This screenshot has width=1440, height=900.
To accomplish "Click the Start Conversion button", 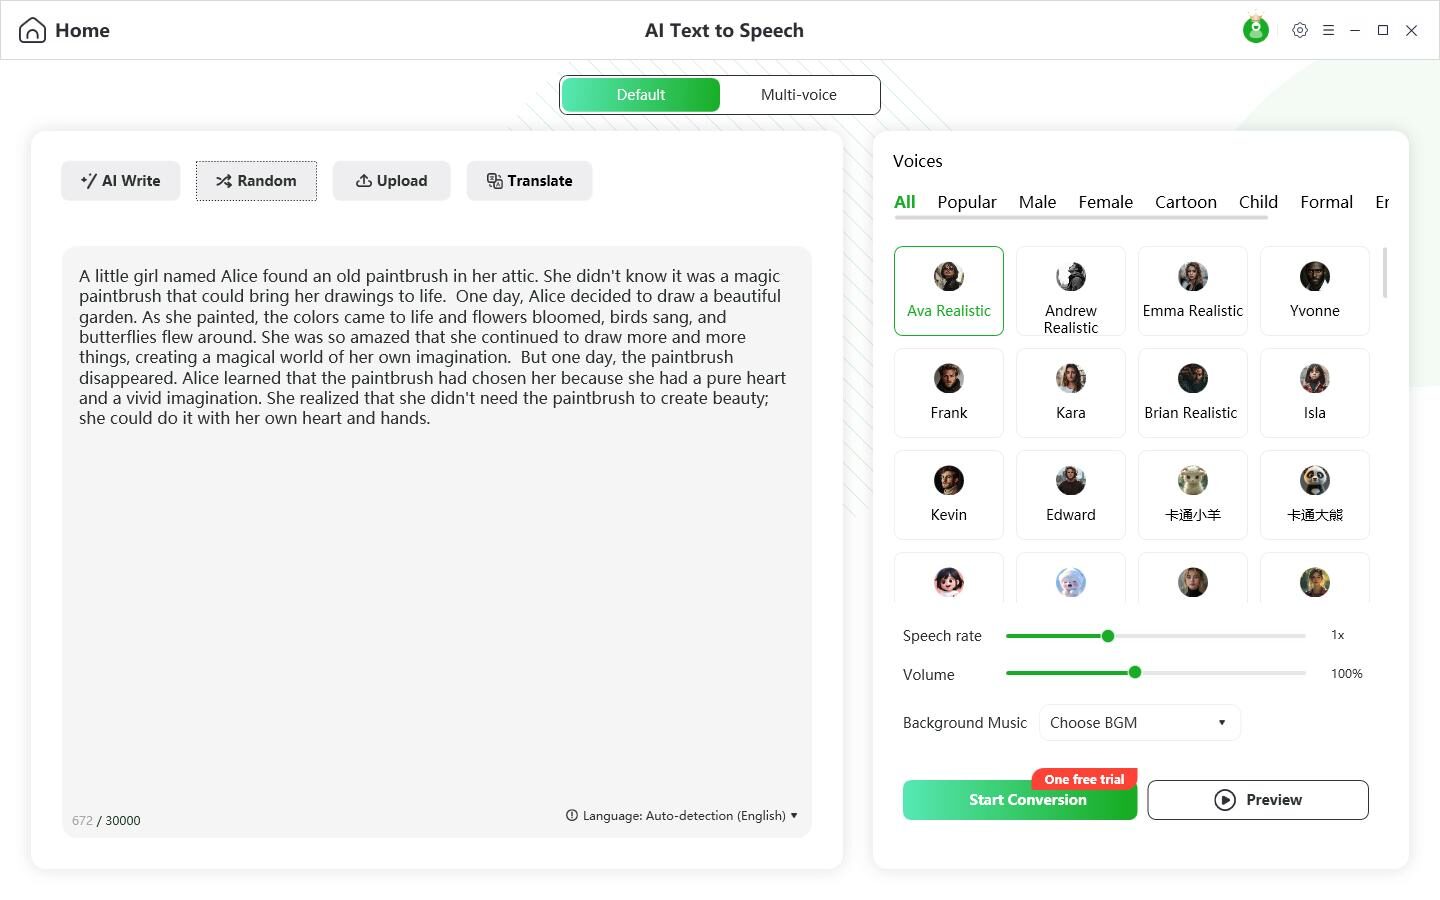I will [x=1020, y=800].
